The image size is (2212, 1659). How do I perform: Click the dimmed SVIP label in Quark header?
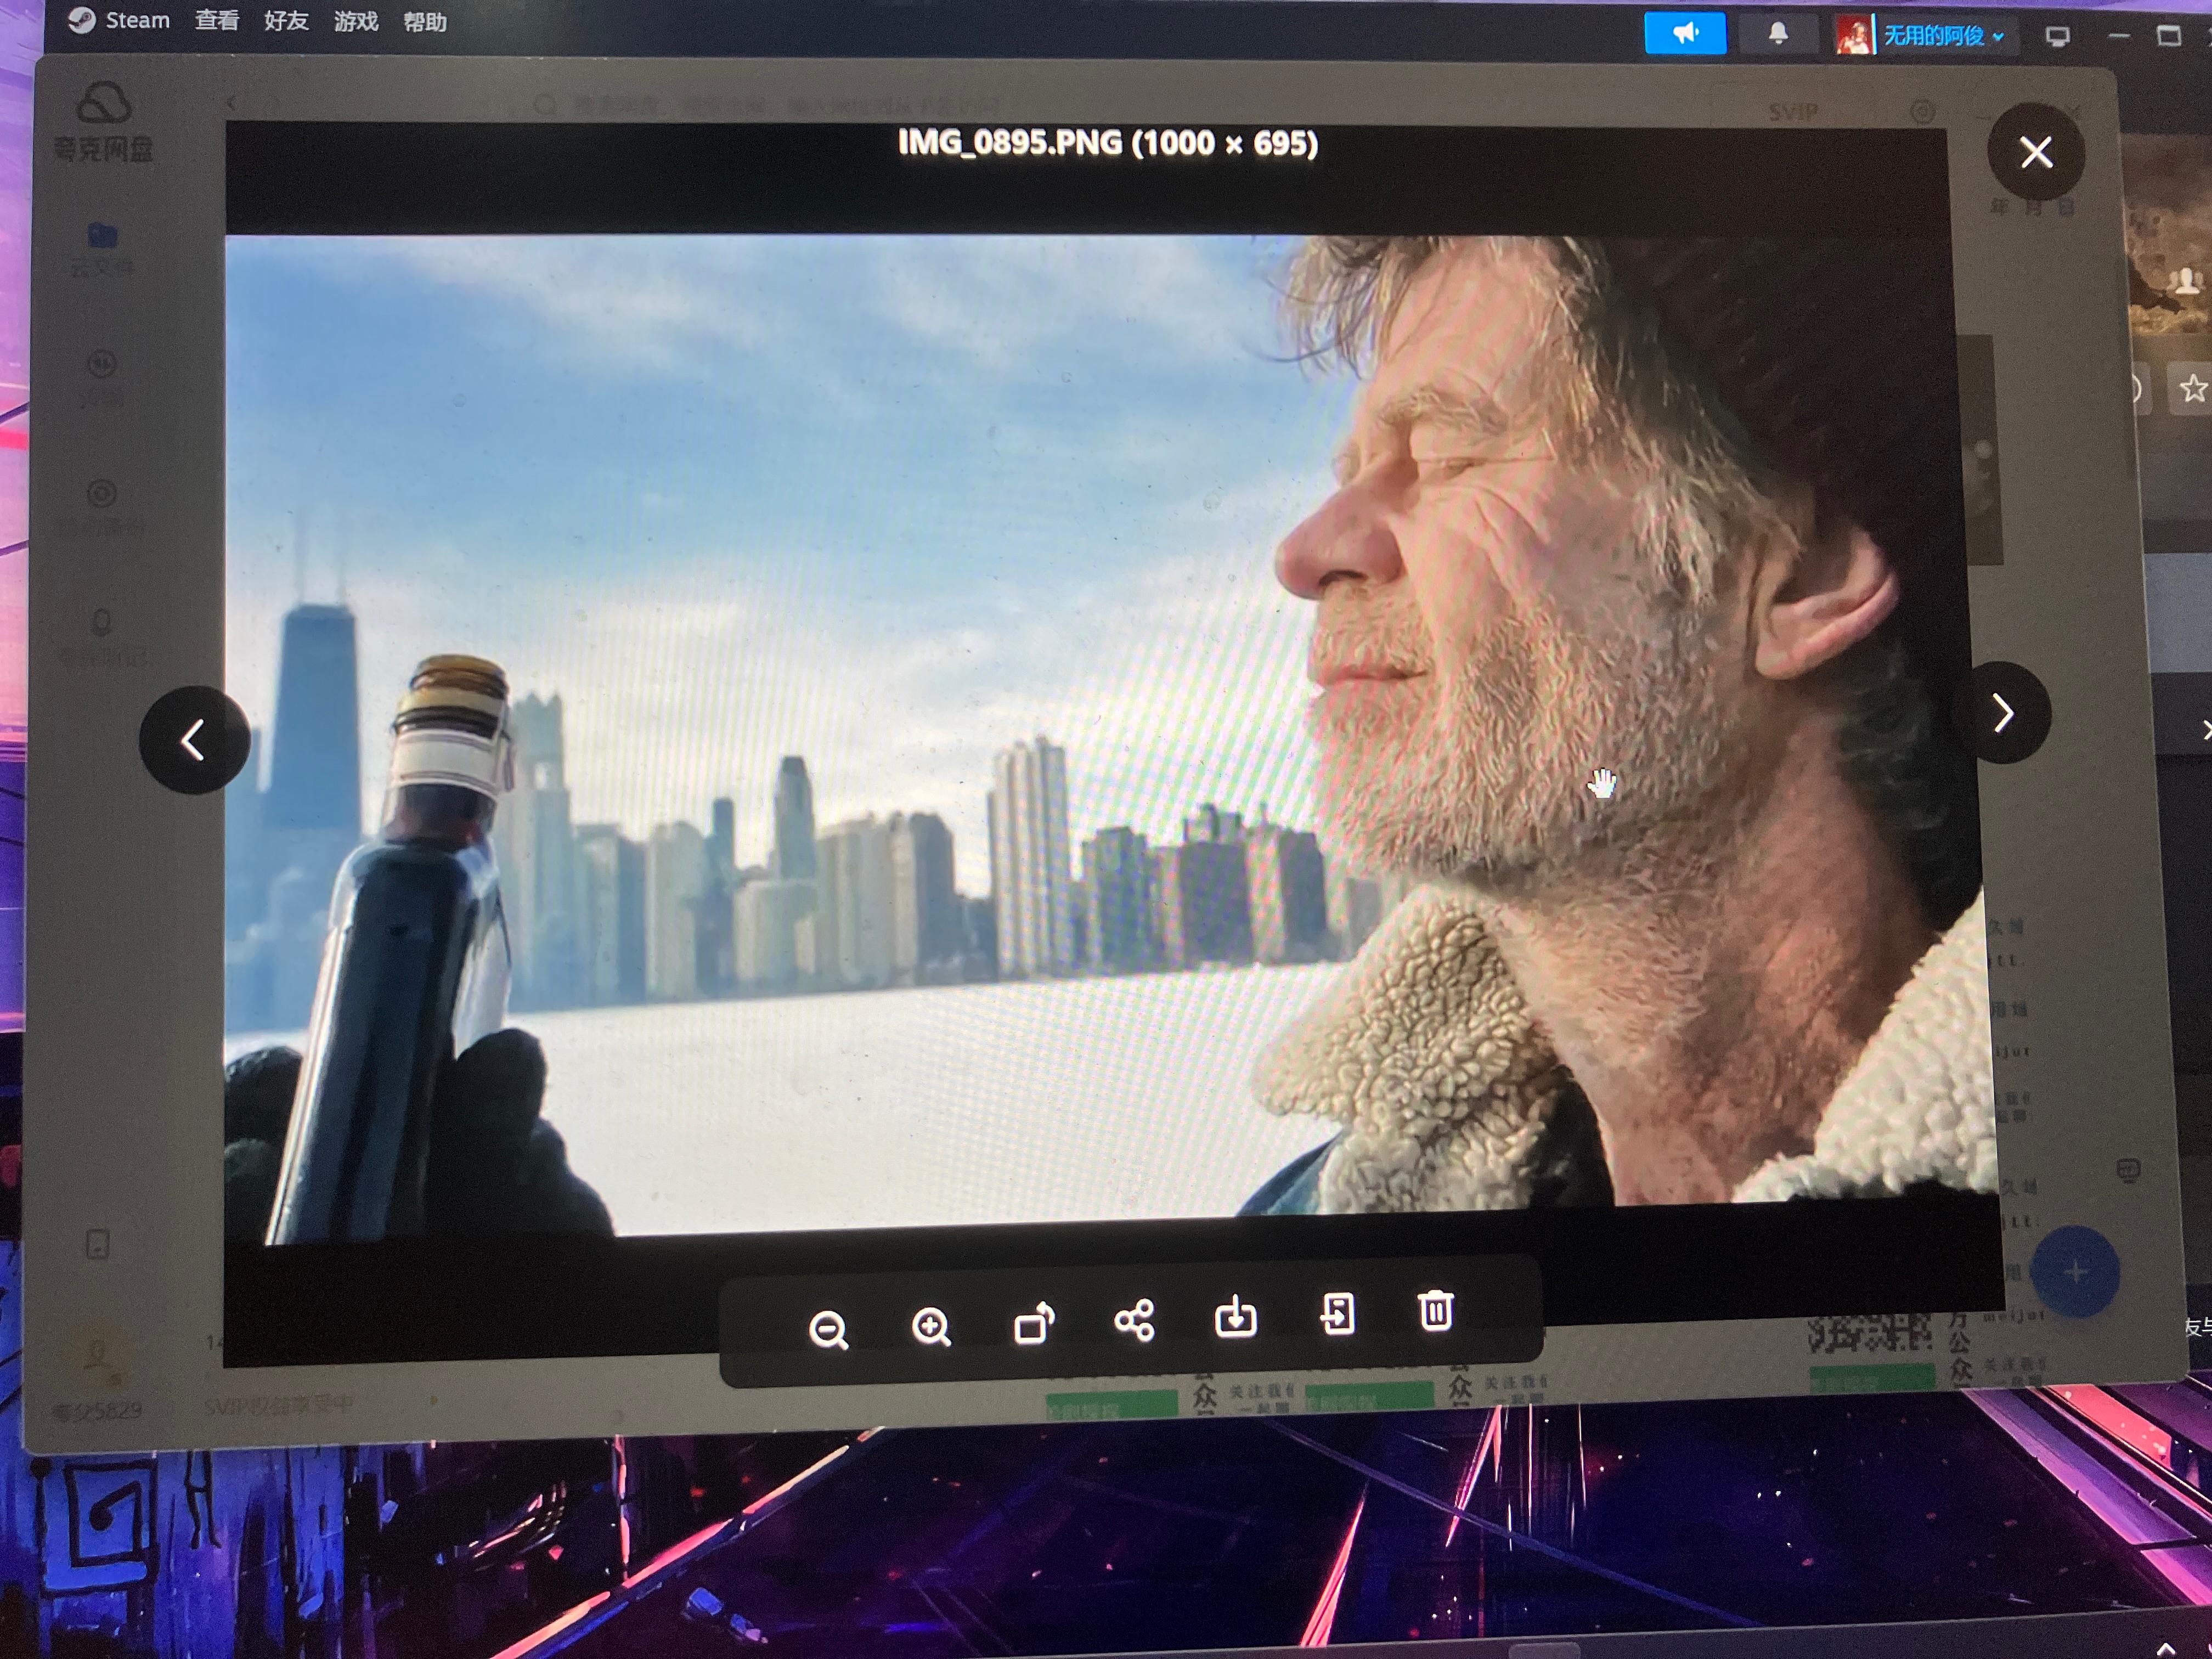click(1793, 112)
